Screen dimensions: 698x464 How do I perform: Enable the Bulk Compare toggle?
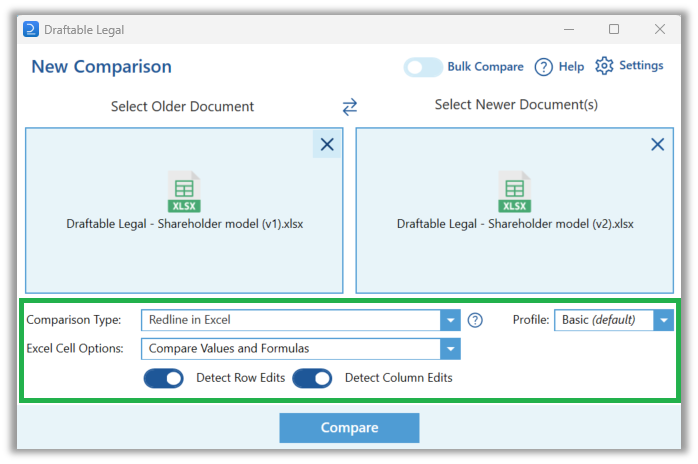point(423,67)
